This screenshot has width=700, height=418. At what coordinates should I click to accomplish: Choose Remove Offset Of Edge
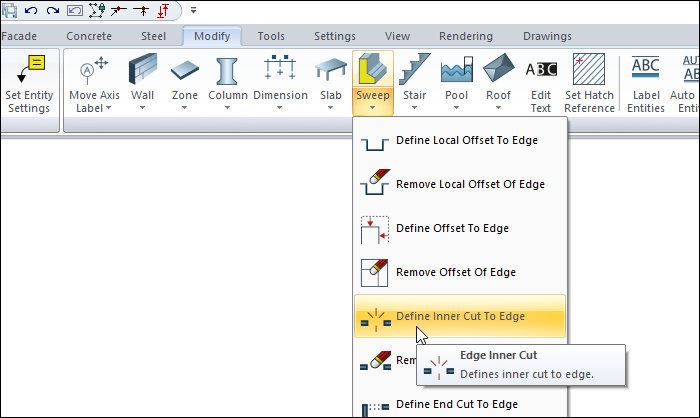[x=455, y=272]
